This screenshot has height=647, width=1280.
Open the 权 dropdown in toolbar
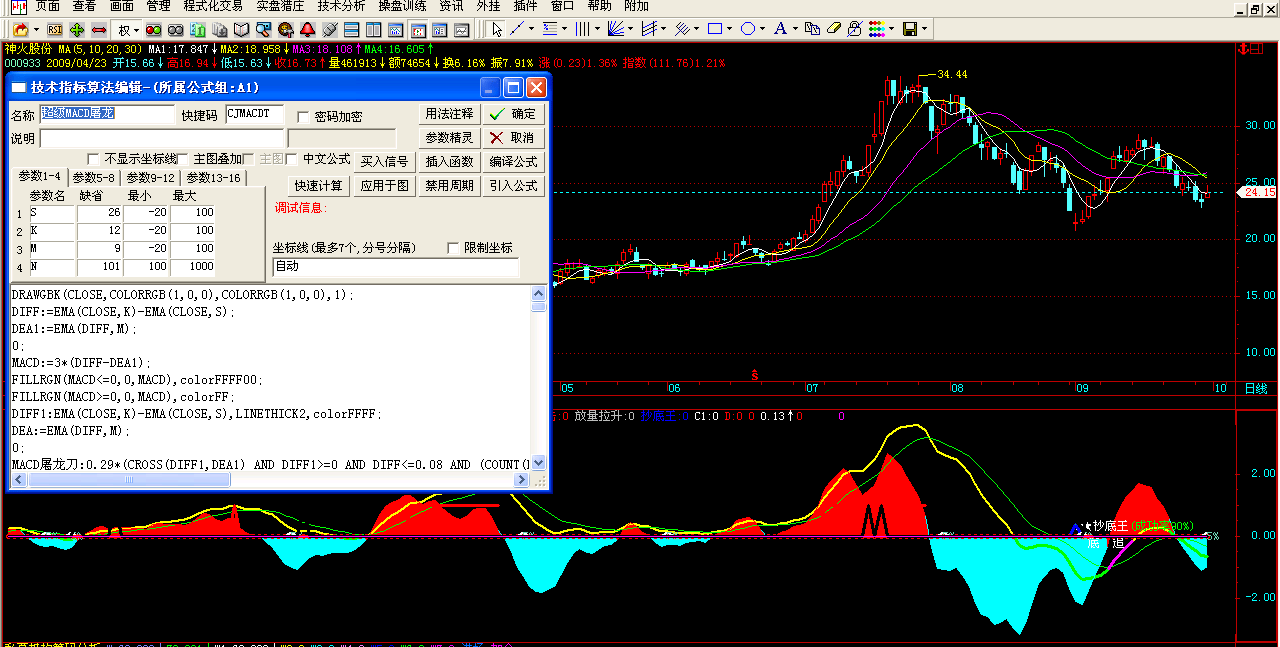[126, 29]
